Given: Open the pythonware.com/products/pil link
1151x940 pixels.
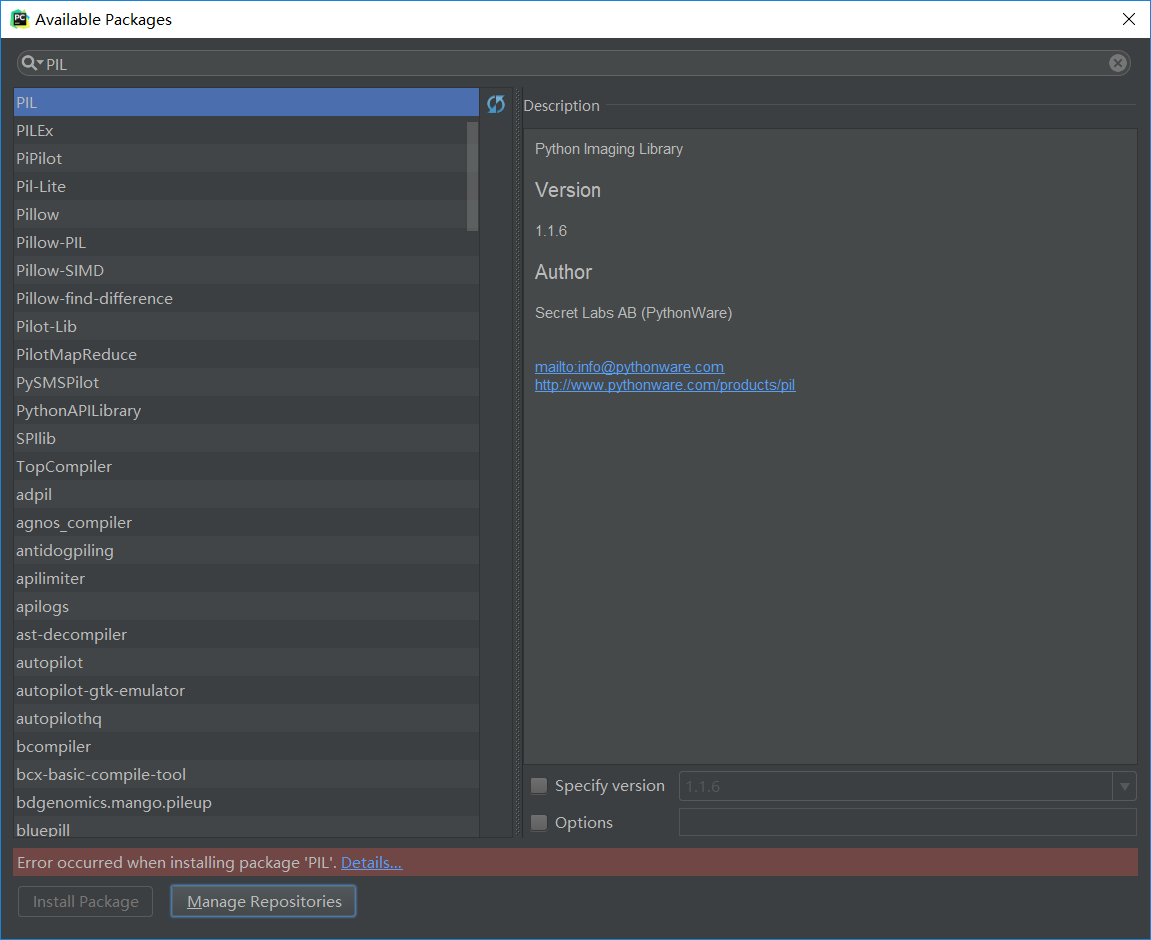Looking at the screenshot, I should [x=665, y=385].
